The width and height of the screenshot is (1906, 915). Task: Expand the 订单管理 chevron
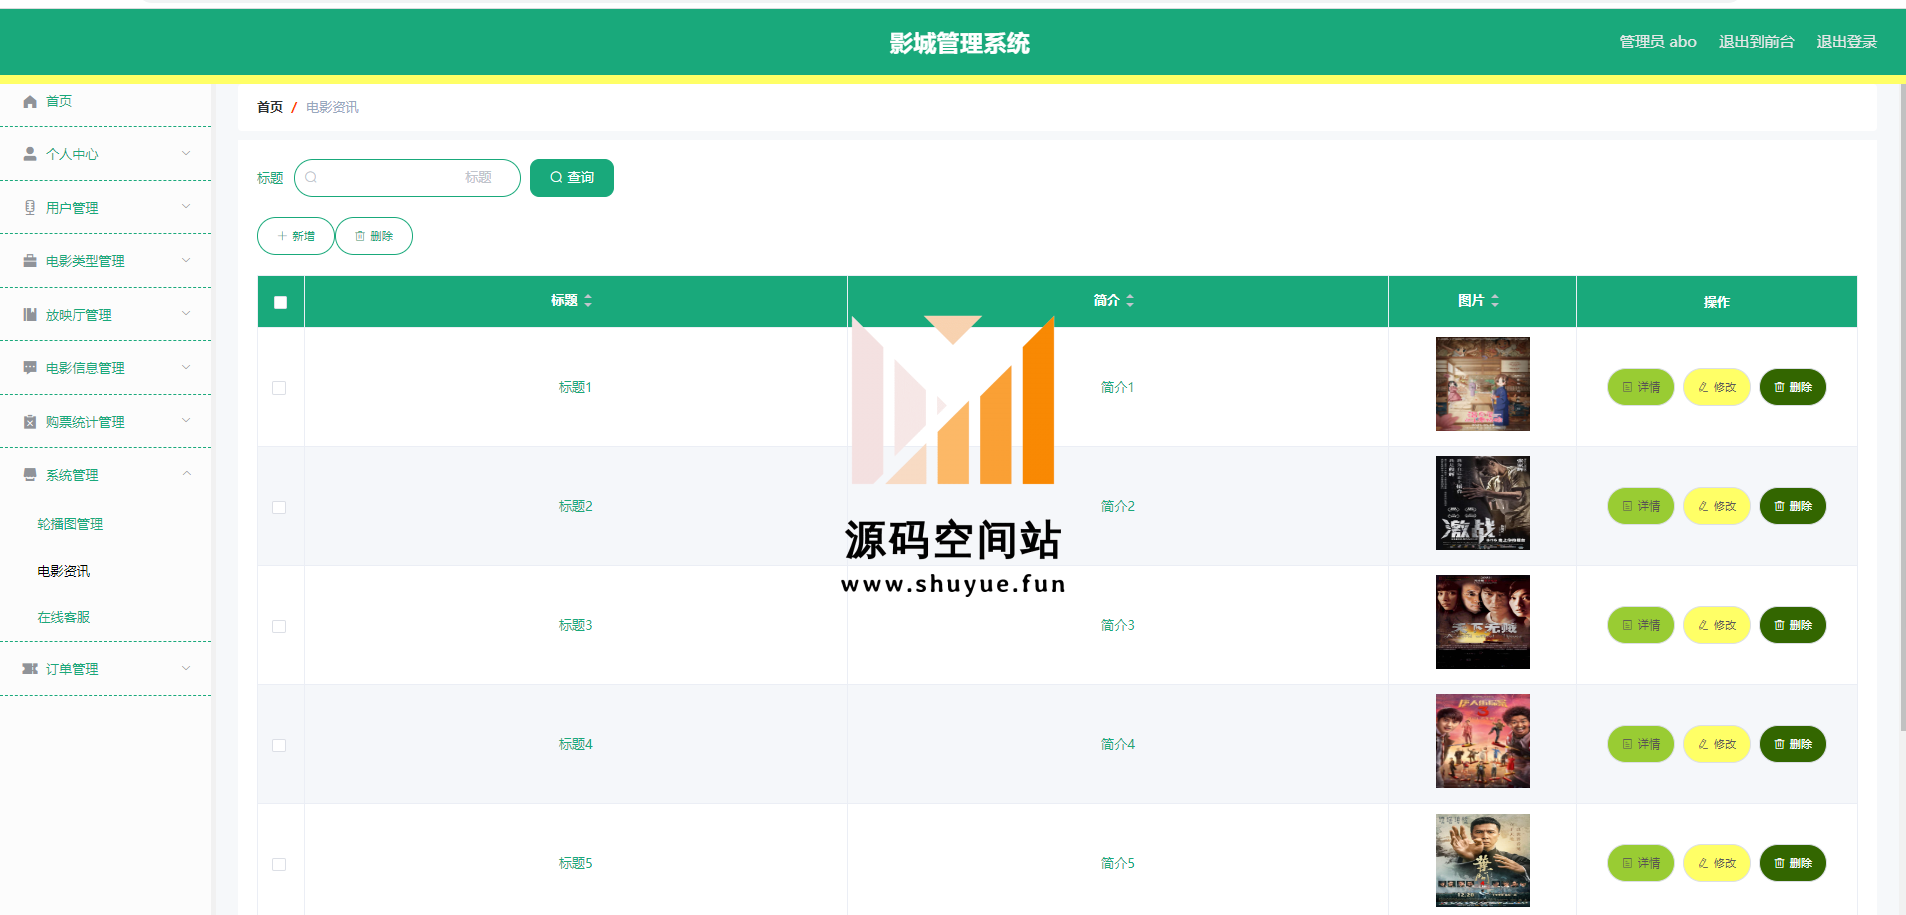pyautogui.click(x=186, y=668)
